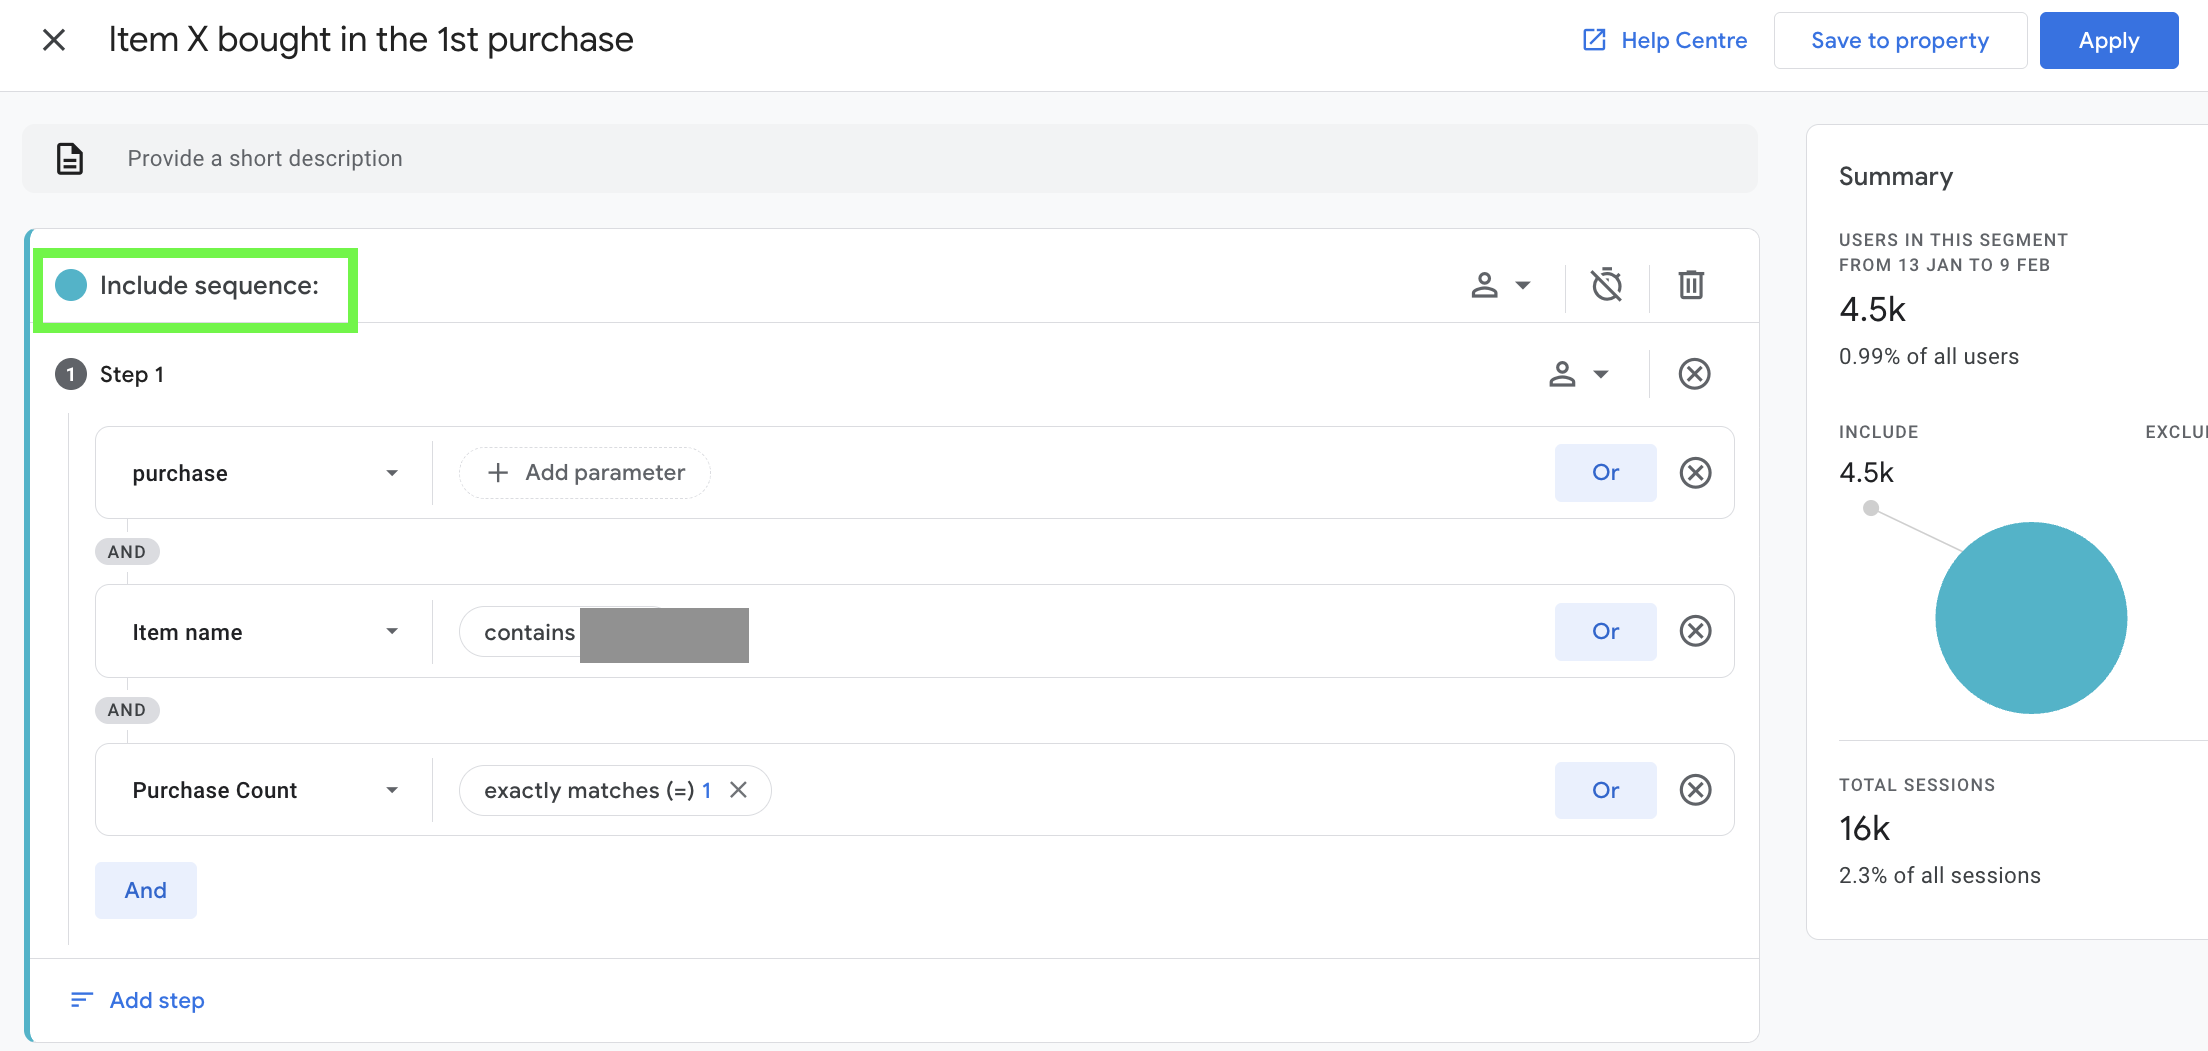Viewport: 2208px width, 1051px height.
Task: Open the Step 1 scope dropdown
Action: (x=1578, y=374)
